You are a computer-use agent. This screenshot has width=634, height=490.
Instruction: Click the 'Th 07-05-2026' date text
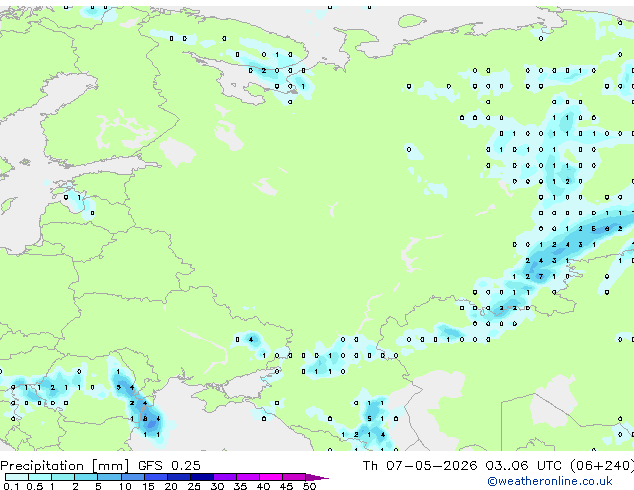click(420, 466)
